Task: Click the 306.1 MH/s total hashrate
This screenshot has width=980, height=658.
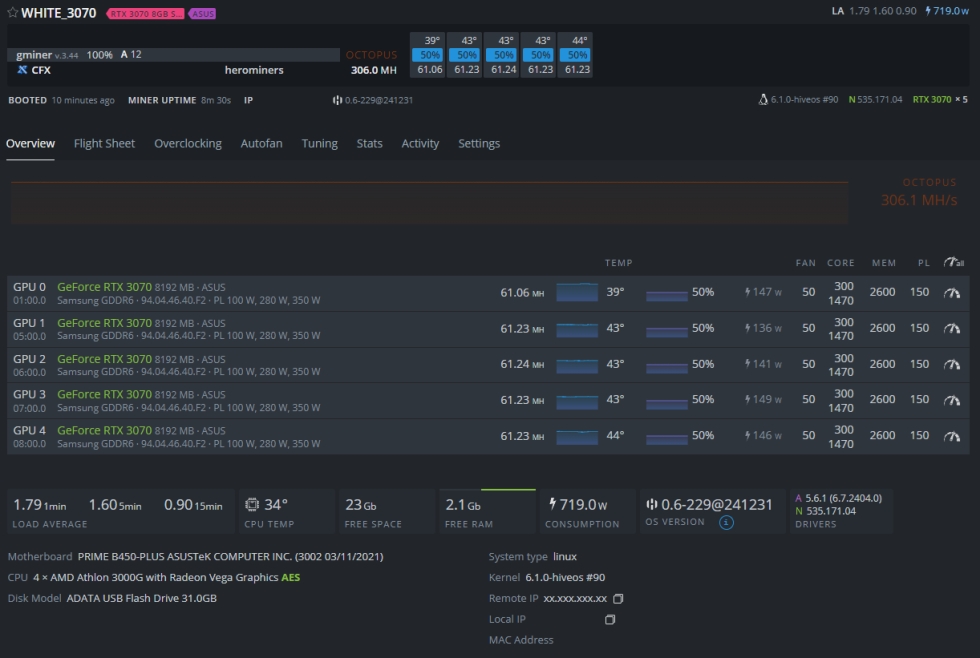Action: (x=919, y=200)
